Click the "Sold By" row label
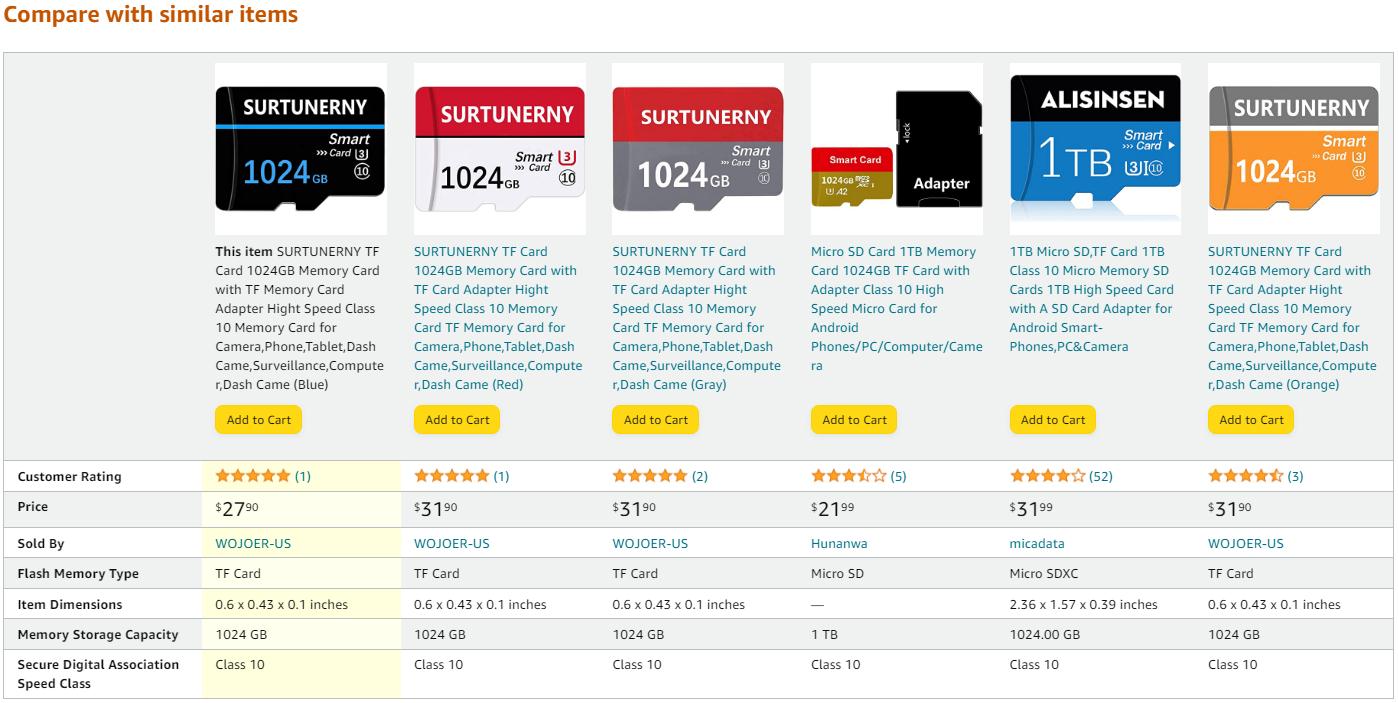The width and height of the screenshot is (1398, 703). (41, 544)
